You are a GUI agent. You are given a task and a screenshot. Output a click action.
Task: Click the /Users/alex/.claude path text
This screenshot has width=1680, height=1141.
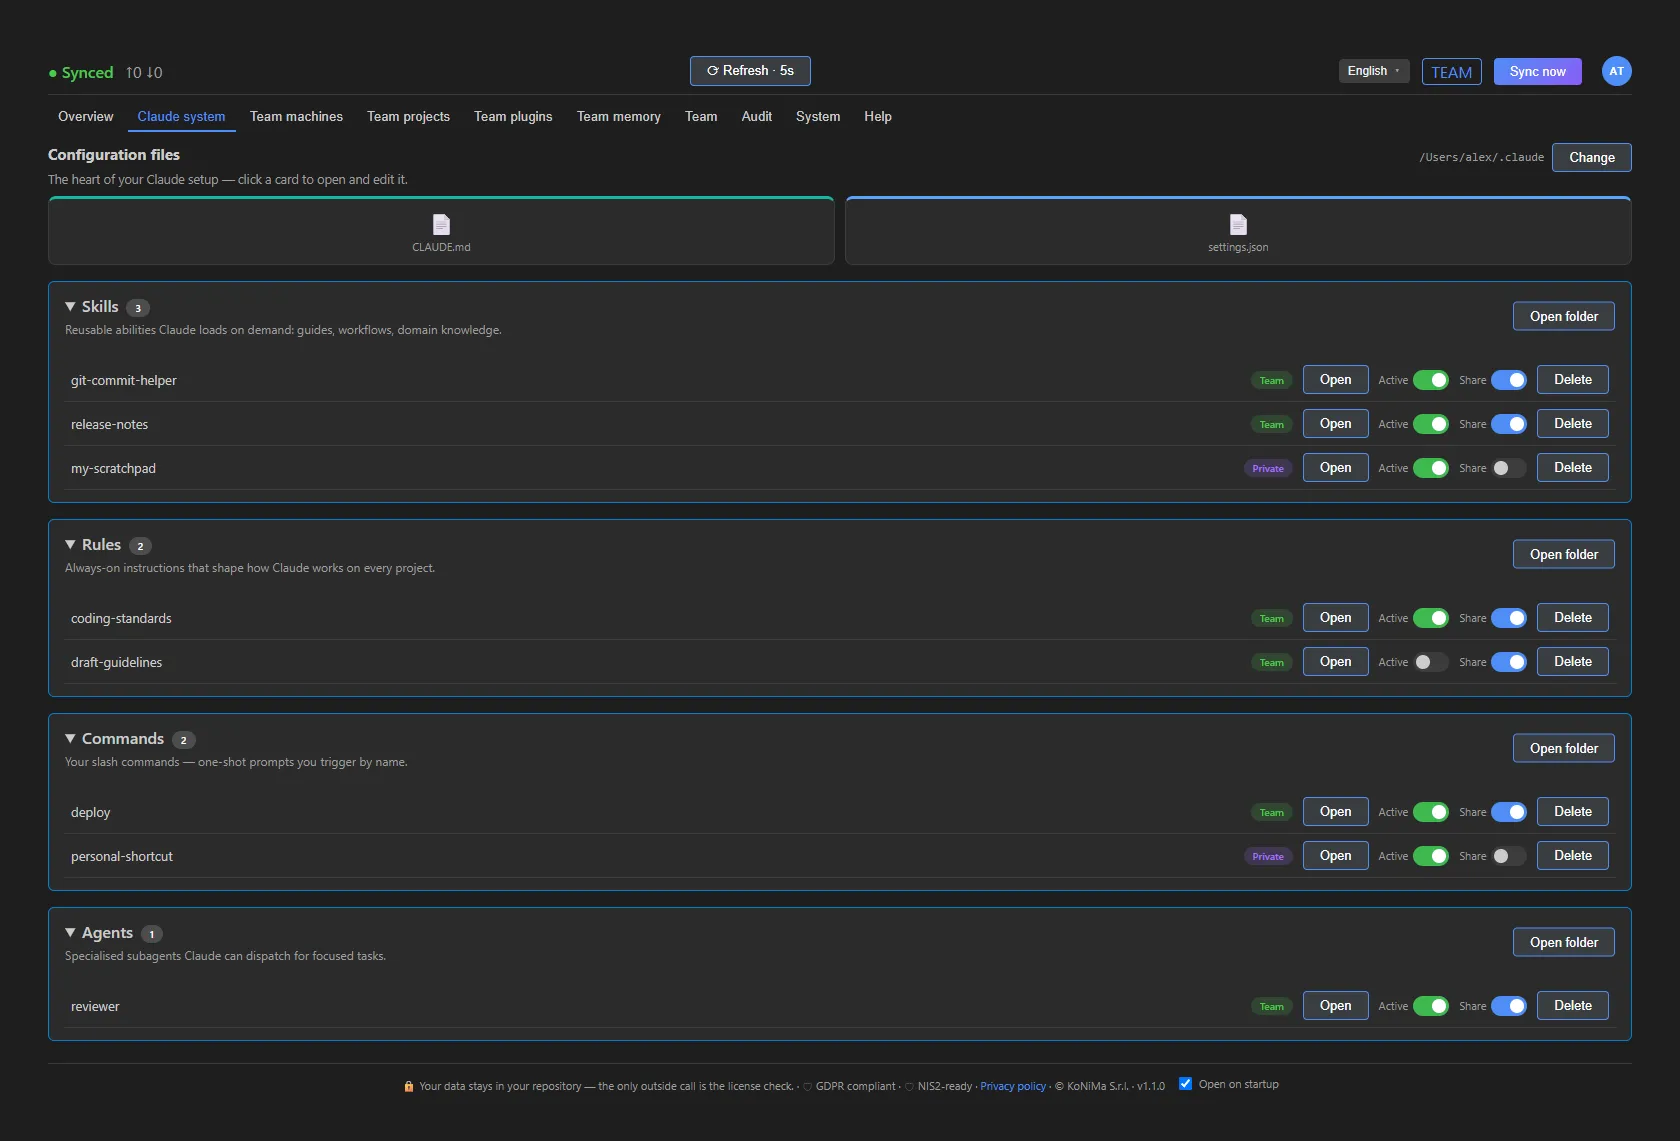click(x=1481, y=158)
